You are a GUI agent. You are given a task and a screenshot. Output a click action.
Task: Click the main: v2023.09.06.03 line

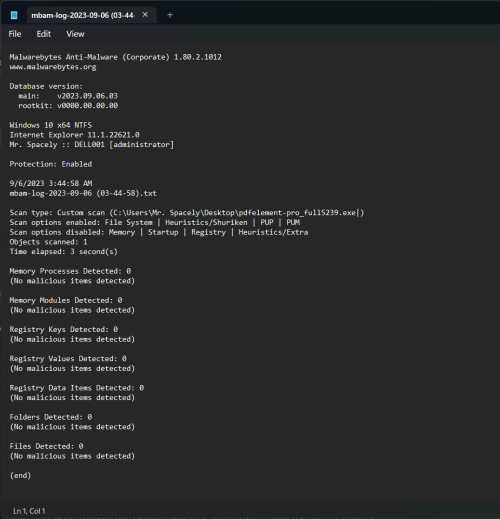[68, 96]
